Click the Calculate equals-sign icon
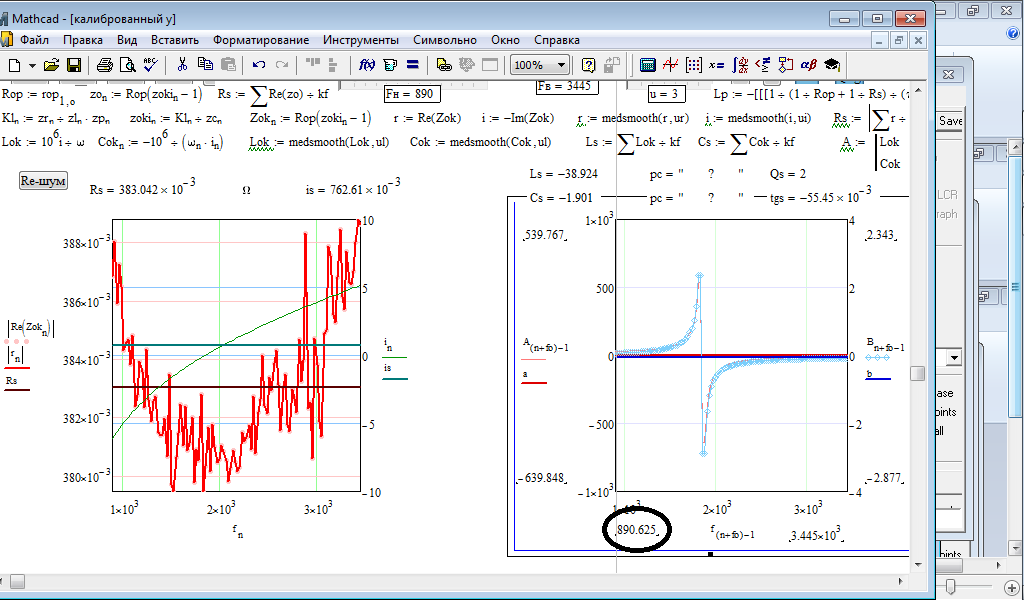Image resolution: width=1024 pixels, height=600 pixels. tap(413, 65)
